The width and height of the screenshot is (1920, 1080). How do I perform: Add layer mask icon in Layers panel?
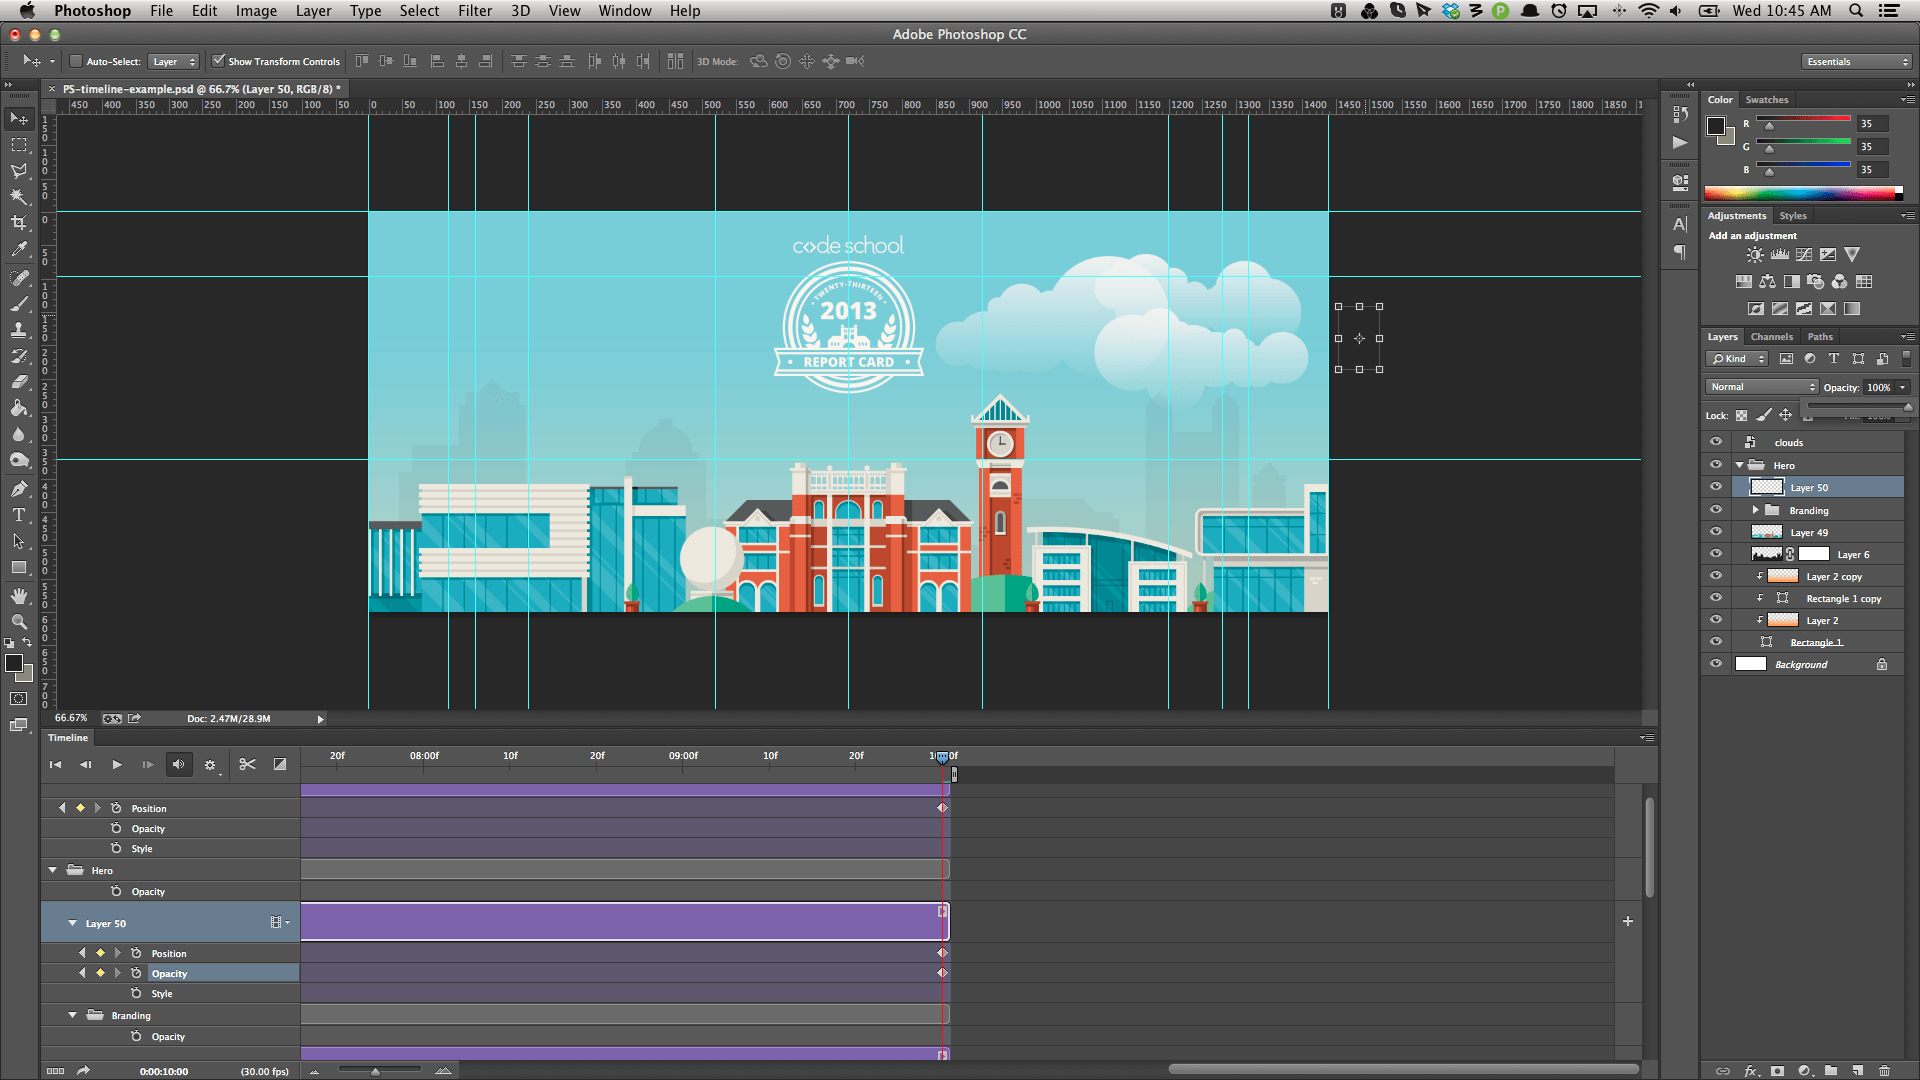(x=1777, y=1071)
